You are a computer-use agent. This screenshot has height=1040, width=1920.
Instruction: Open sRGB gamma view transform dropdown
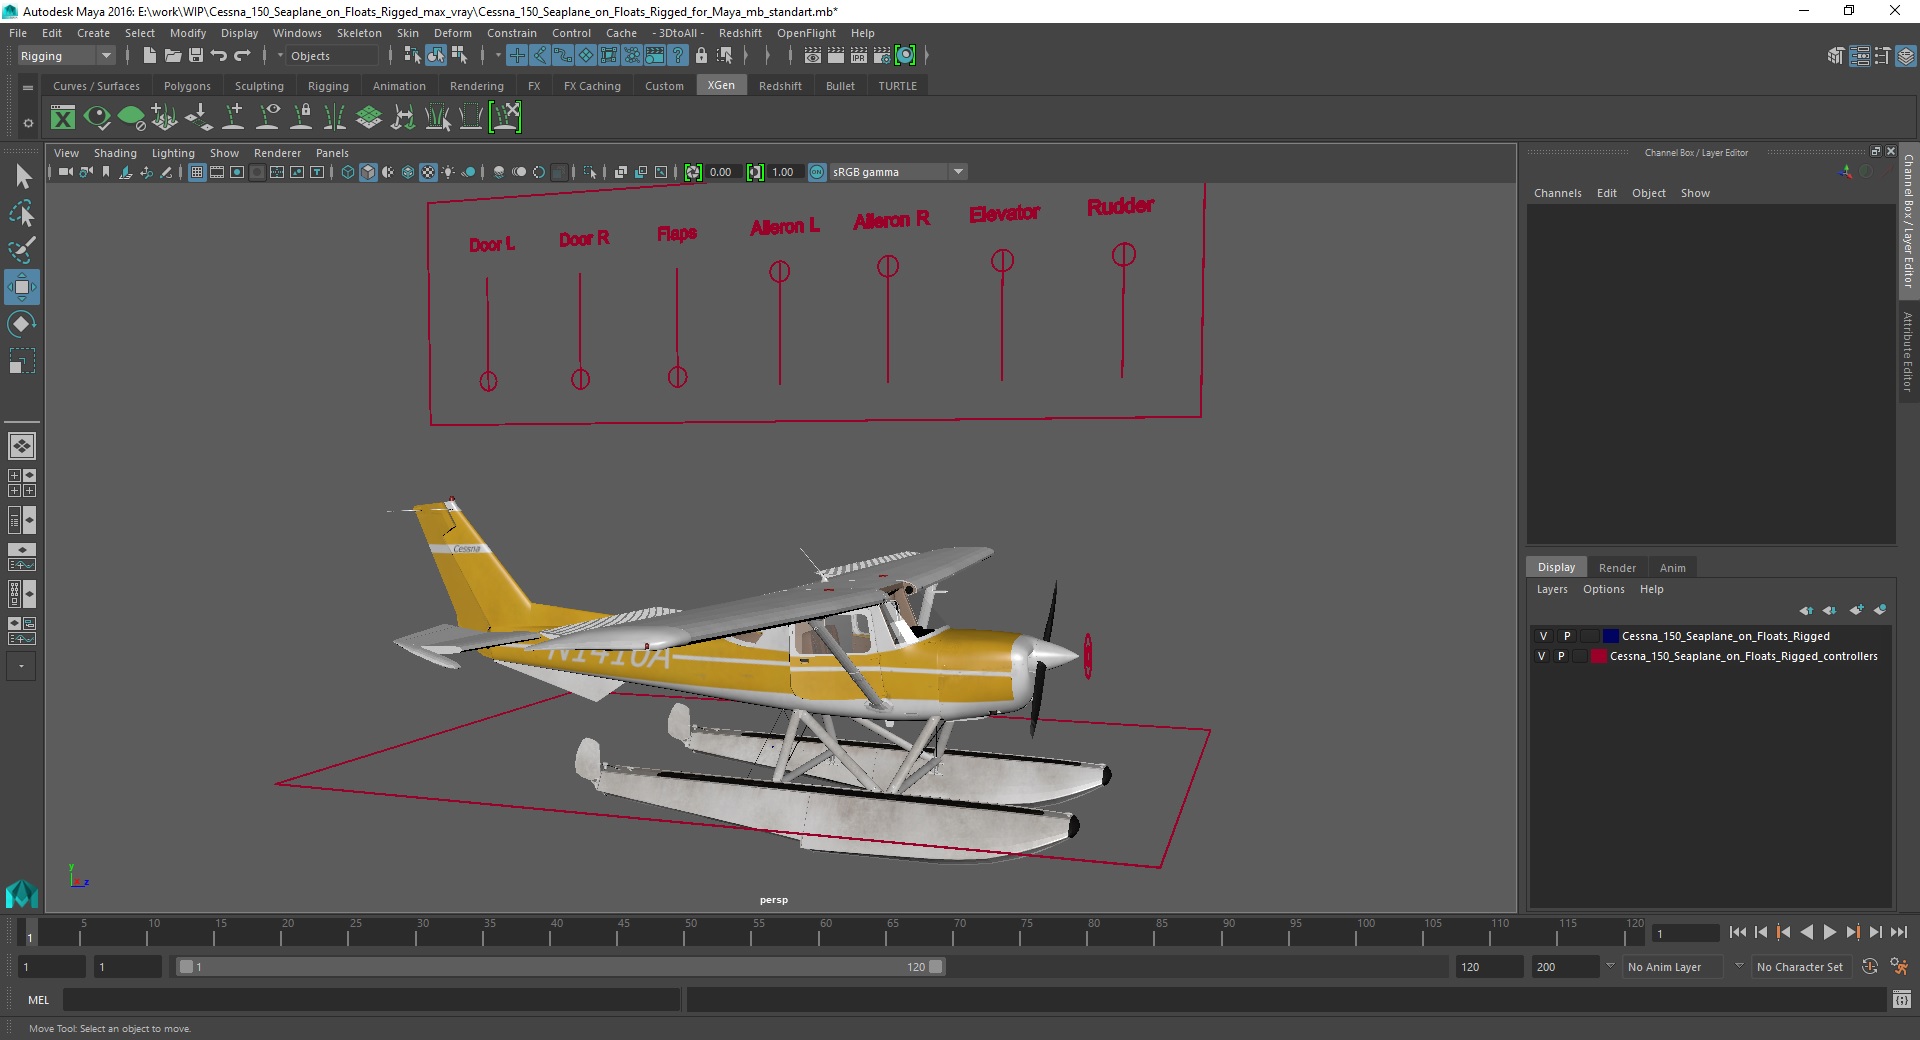899,172
